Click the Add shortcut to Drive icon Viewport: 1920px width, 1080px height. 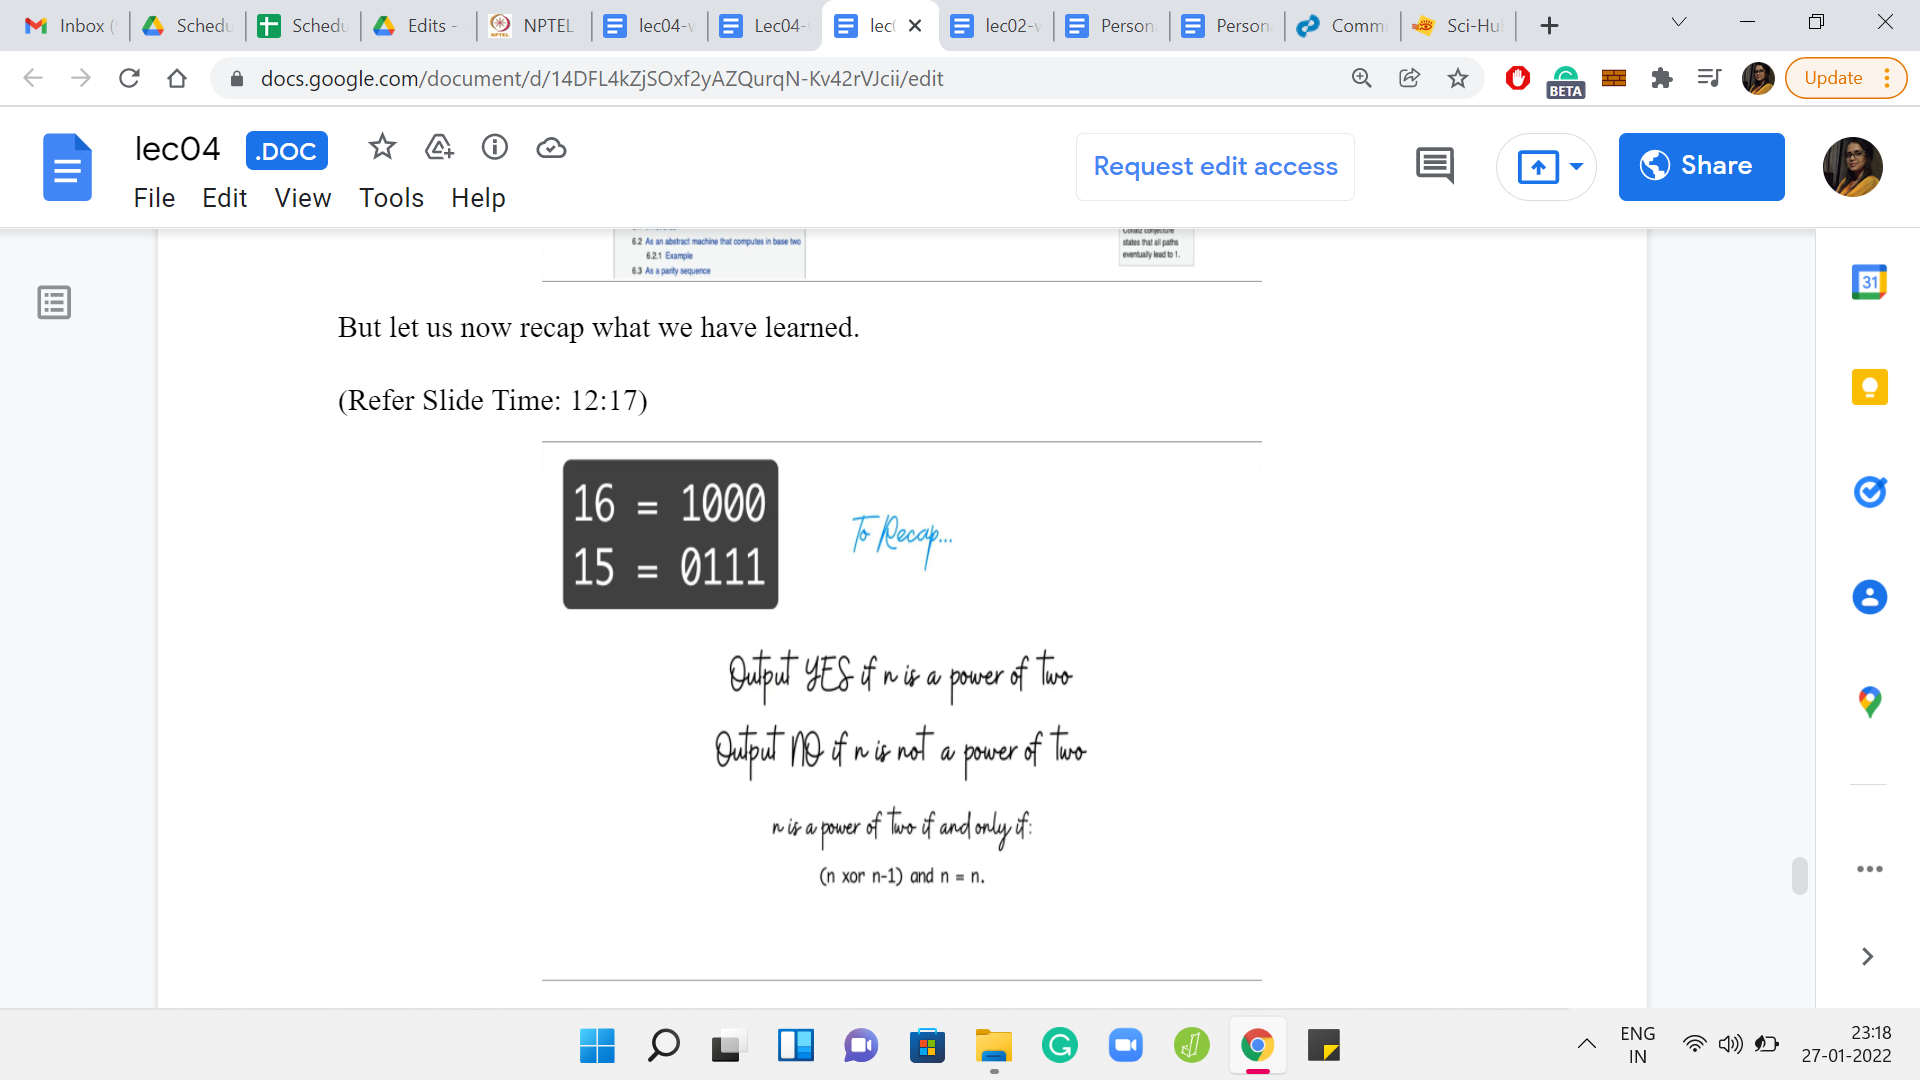point(439,148)
